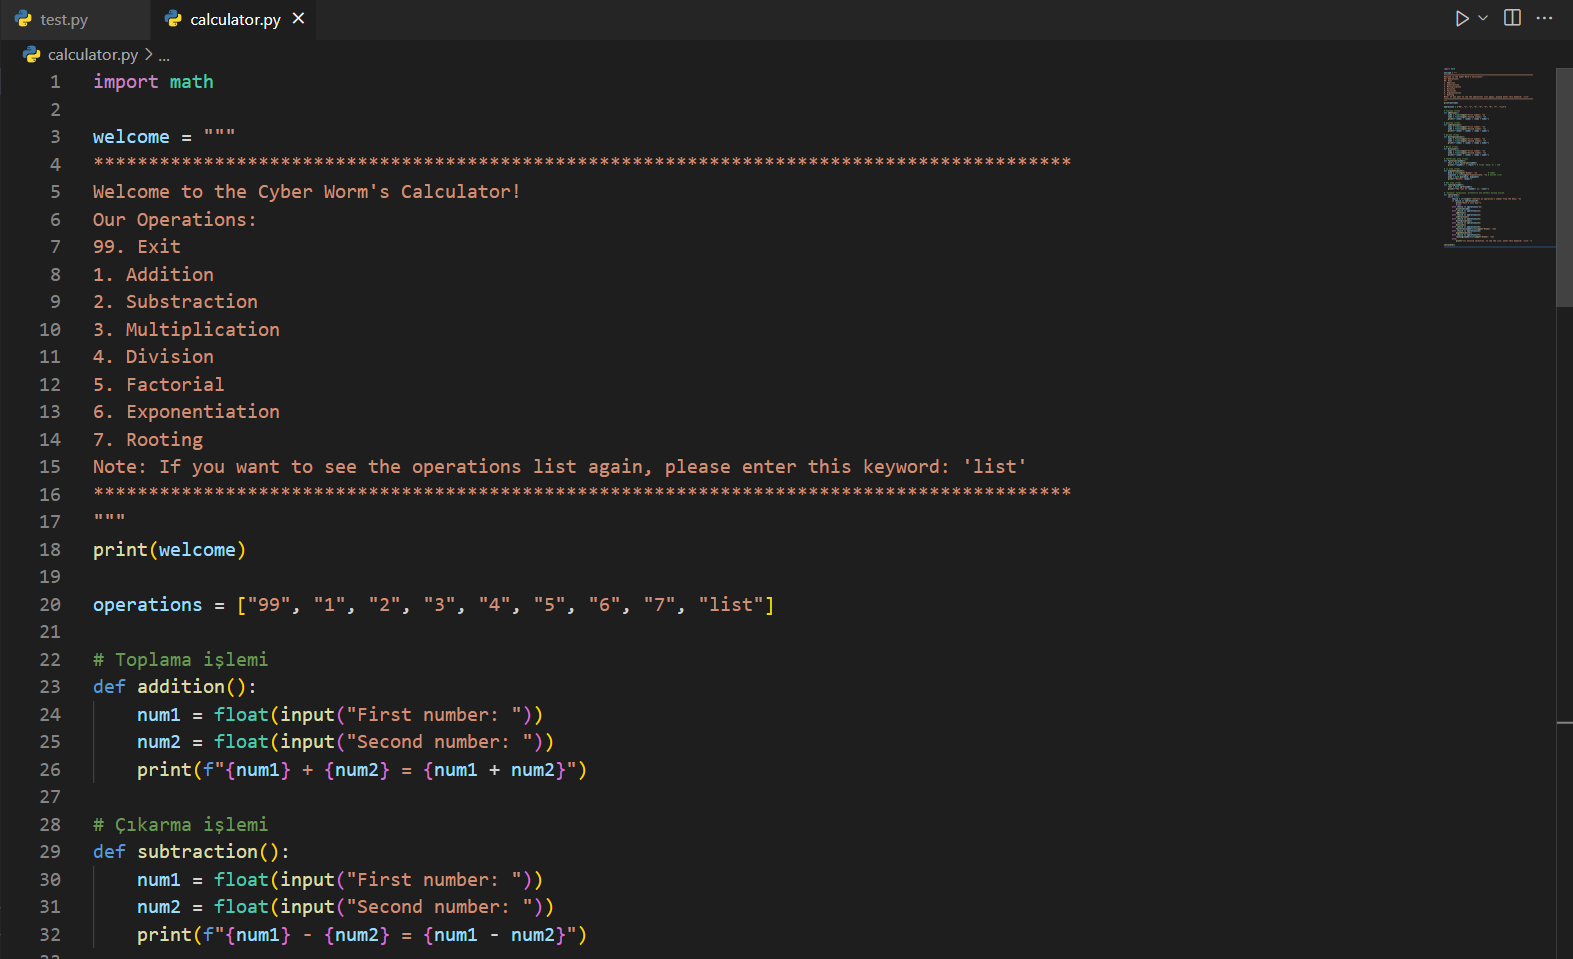Select line number 23 in the gutter
This screenshot has height=959, width=1573.
(x=50, y=687)
